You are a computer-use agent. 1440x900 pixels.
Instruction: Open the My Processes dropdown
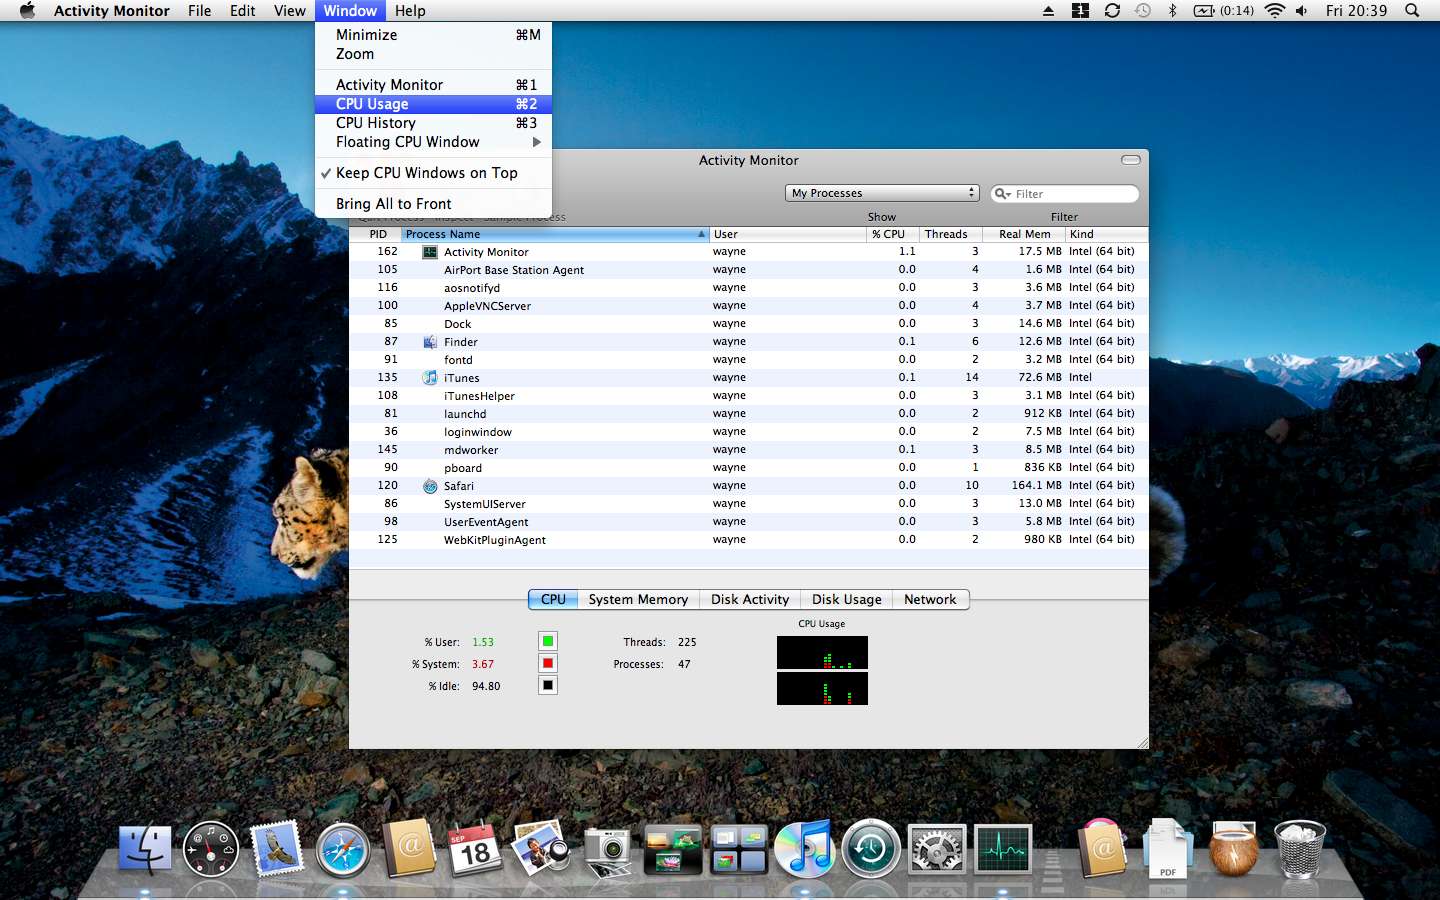[882, 193]
